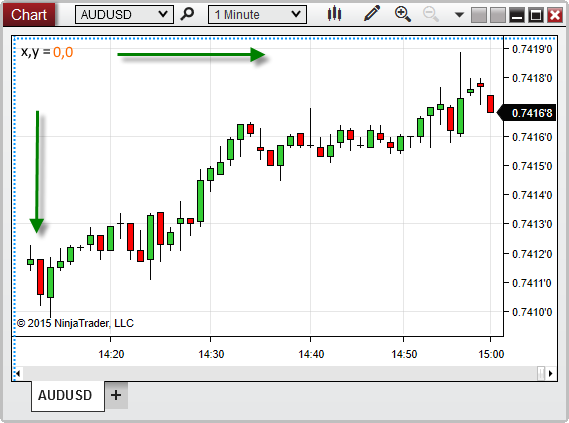The height and width of the screenshot is (423, 569).
Task: Click the scrollbar left arrow
Action: click(17, 373)
